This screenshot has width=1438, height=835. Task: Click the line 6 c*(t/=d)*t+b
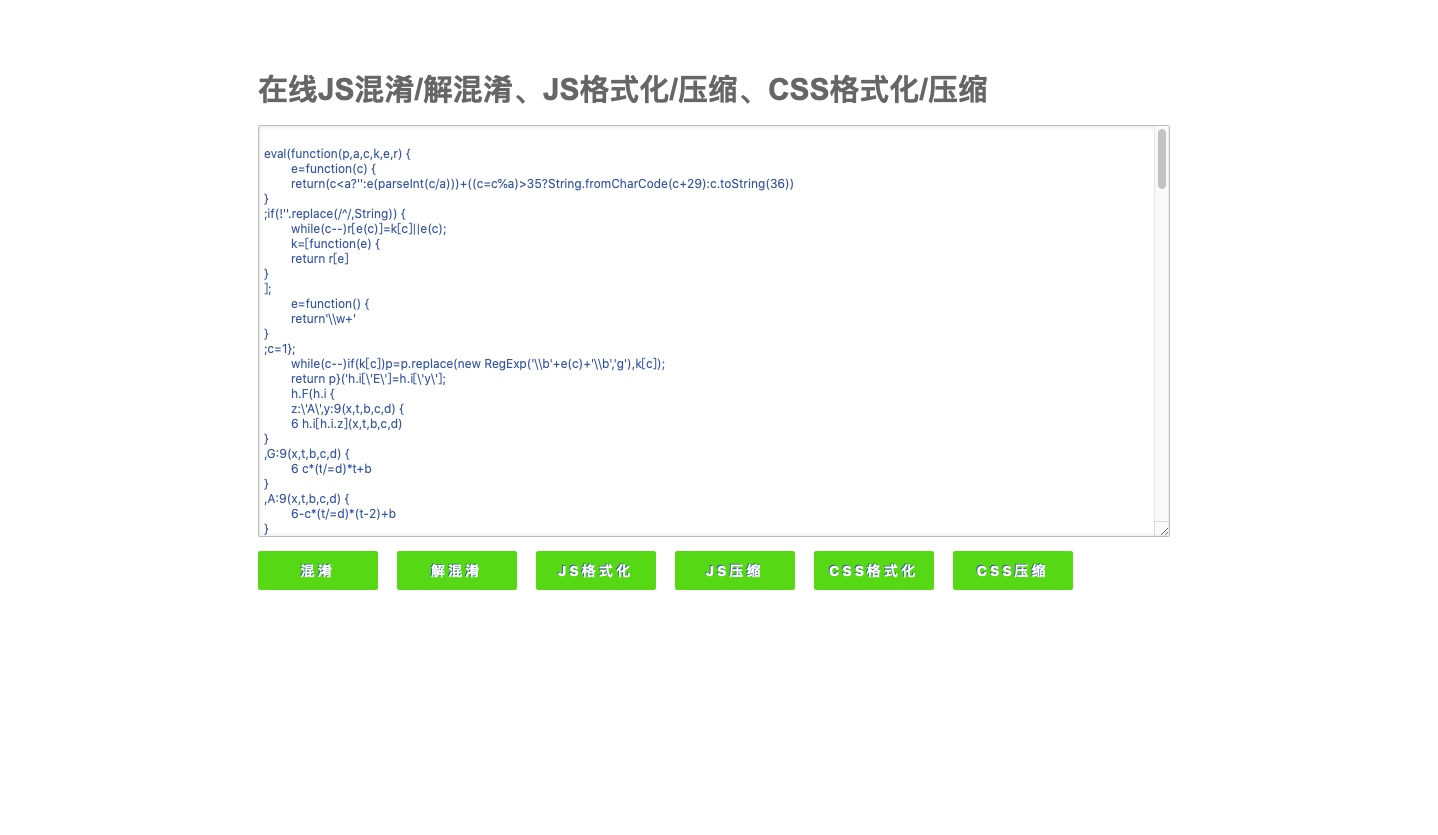331,469
